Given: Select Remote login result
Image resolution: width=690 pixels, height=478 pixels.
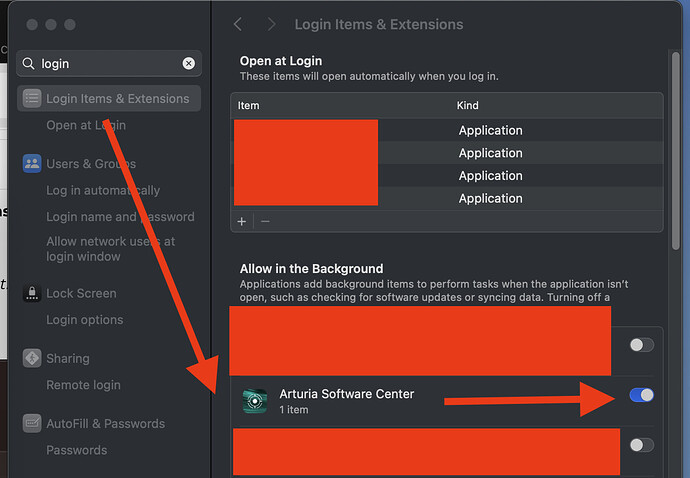Looking at the screenshot, I should click(x=83, y=385).
